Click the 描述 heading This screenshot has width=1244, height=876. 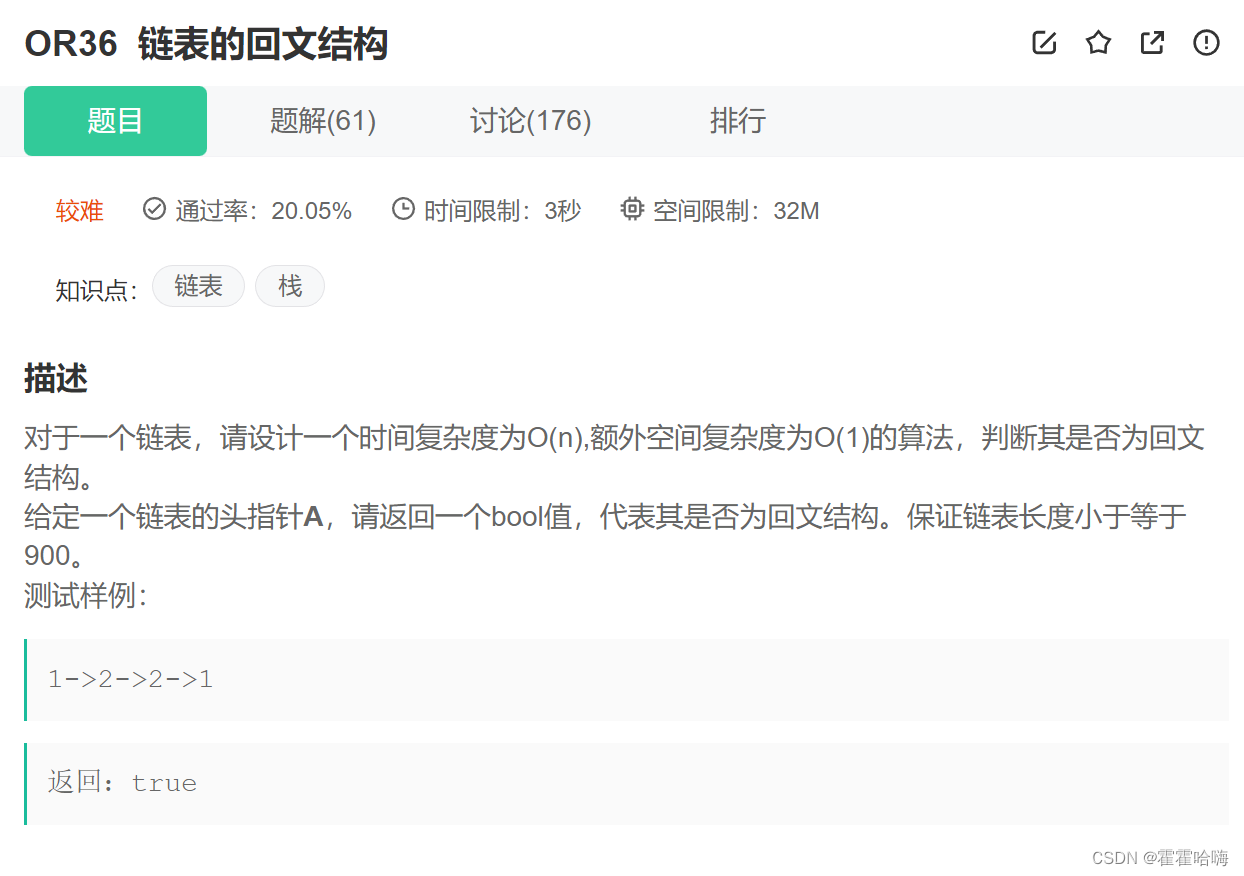[56, 379]
